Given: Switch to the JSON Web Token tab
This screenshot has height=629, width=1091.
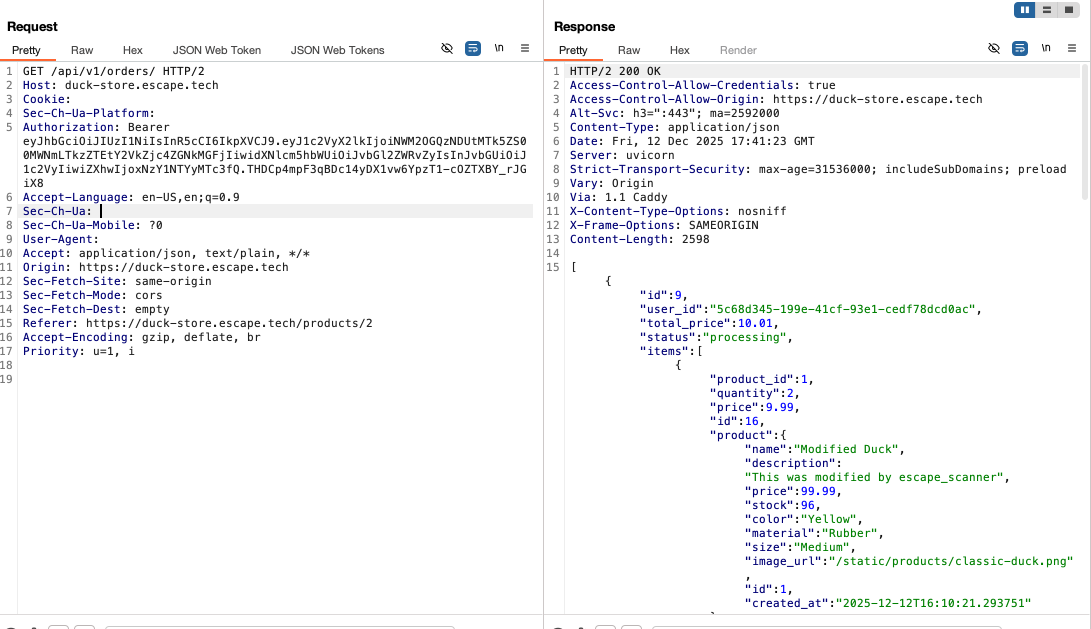Looking at the screenshot, I should point(216,49).
